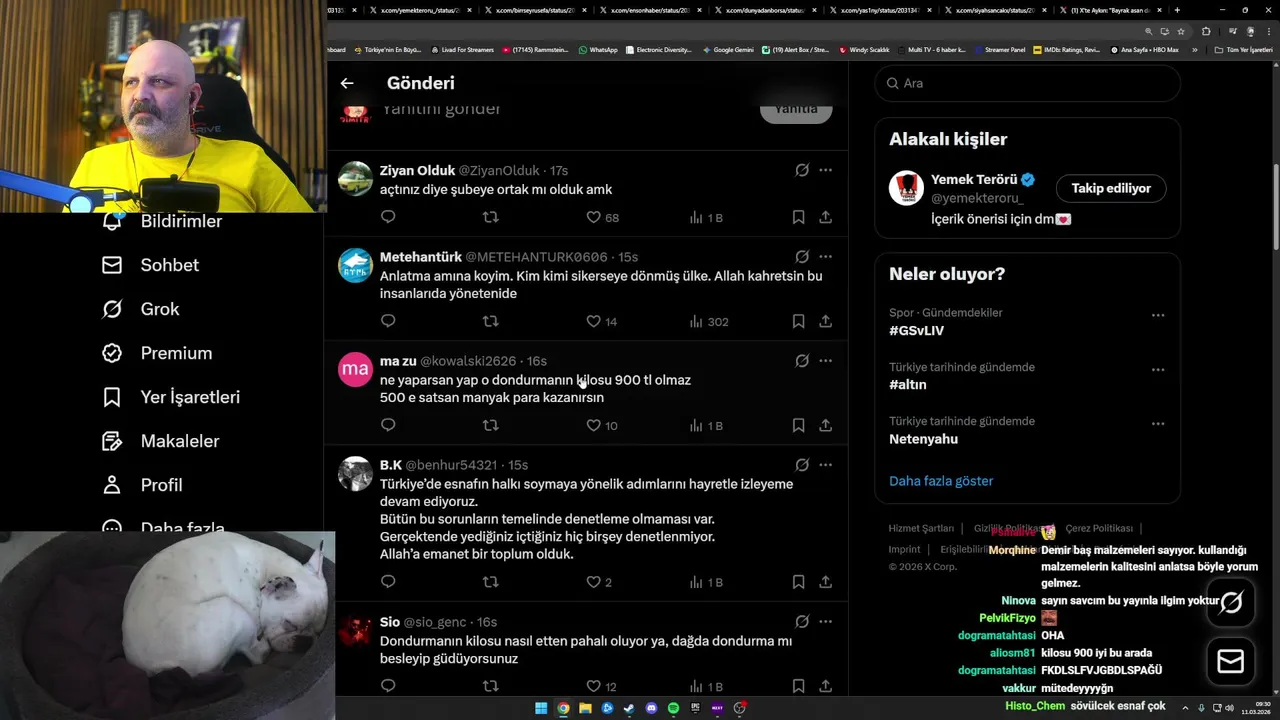Retweet ma zu's comment

(x=490, y=425)
